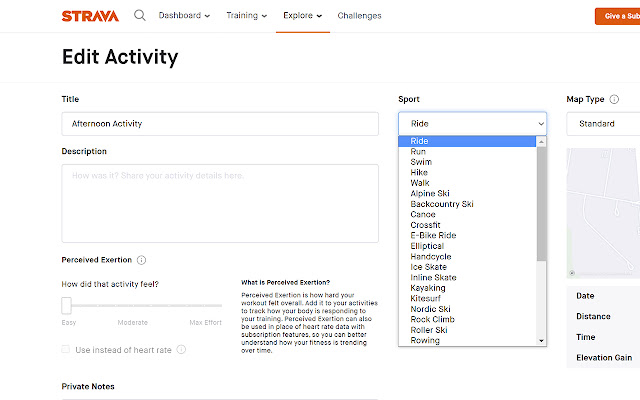The width and height of the screenshot is (640, 400).
Task: Click the Private Notes heading
Action: [88, 387]
